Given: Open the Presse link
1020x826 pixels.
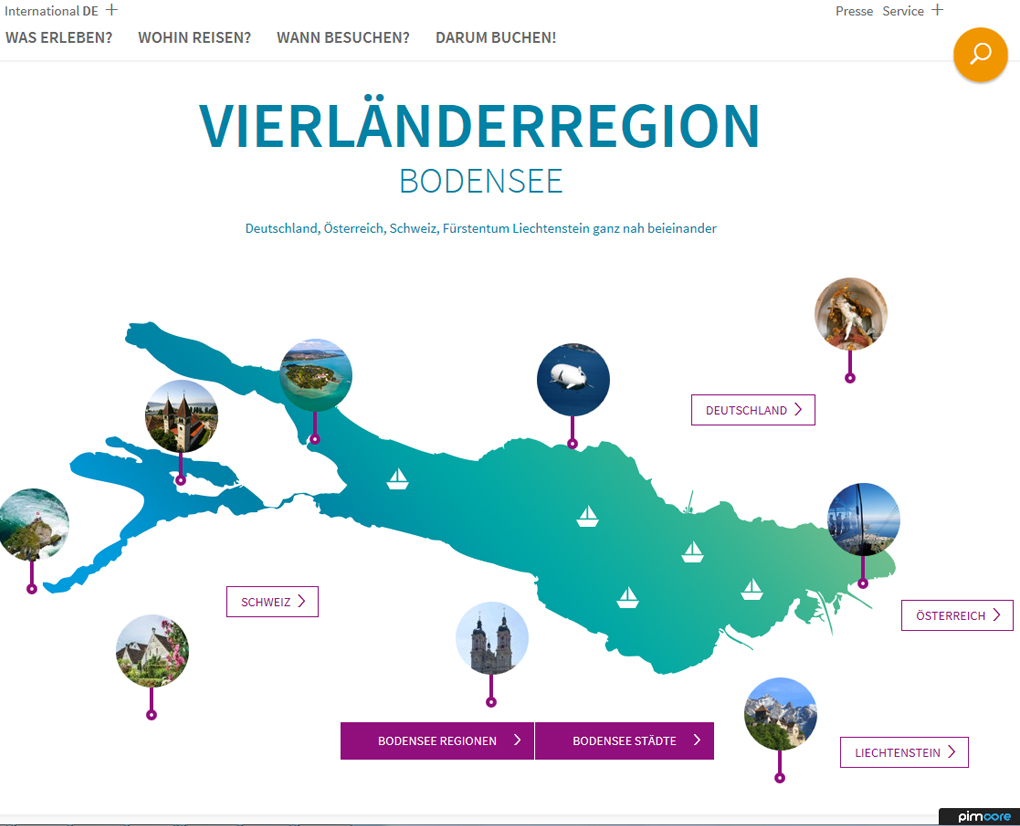Looking at the screenshot, I should tap(854, 11).
